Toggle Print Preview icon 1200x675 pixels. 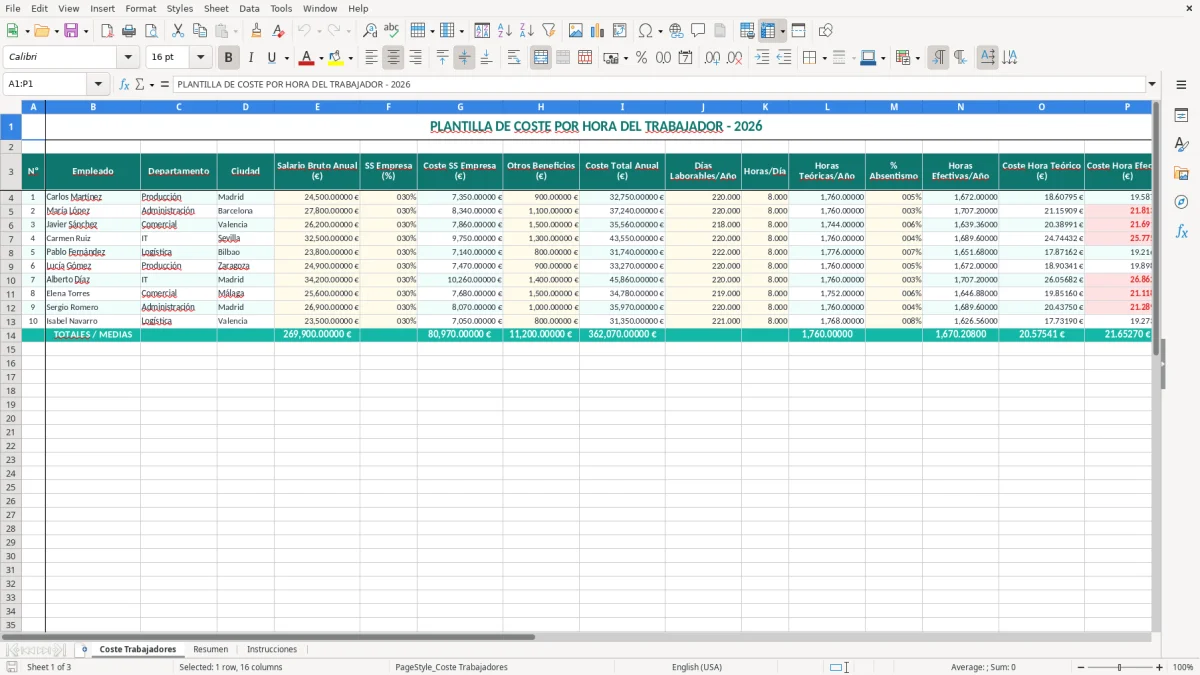(x=151, y=31)
